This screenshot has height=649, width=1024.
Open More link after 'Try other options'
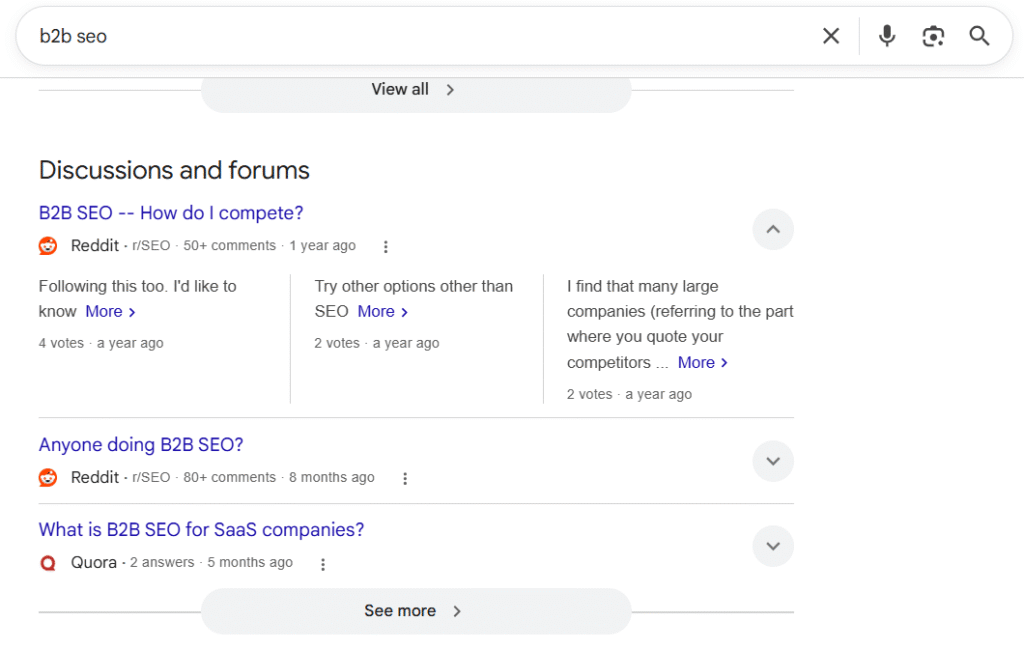(383, 311)
